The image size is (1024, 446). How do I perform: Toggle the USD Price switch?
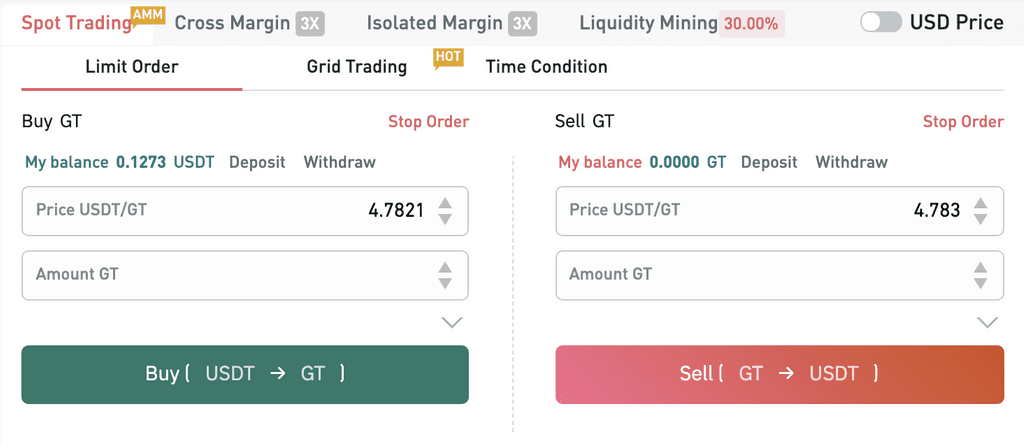click(881, 22)
